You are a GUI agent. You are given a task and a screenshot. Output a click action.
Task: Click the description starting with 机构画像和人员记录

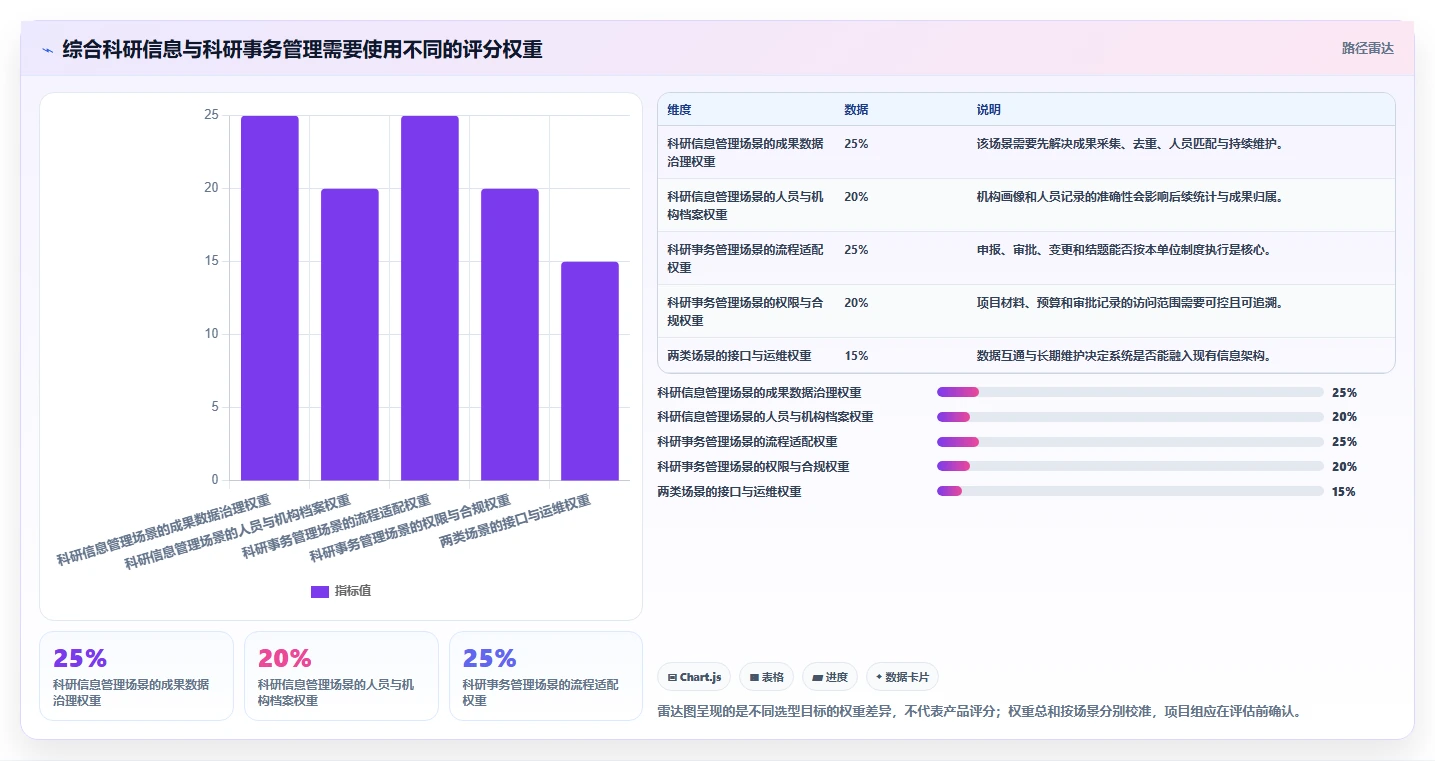(1130, 197)
